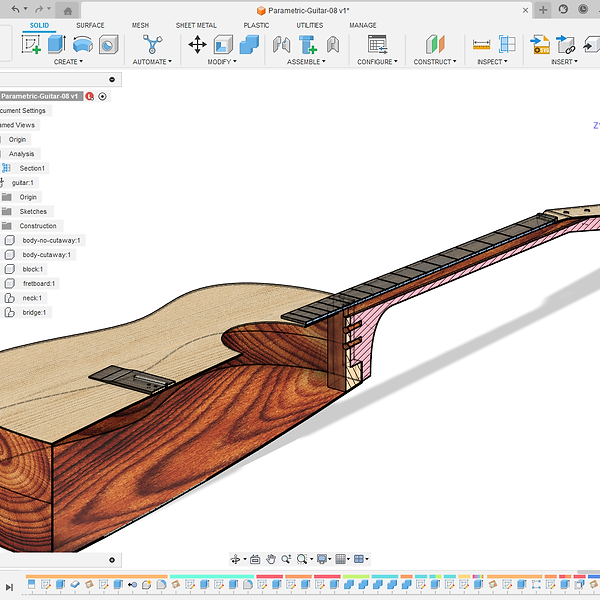The height and width of the screenshot is (600, 600).
Task: Select the Look At tool
Action: pos(255,559)
